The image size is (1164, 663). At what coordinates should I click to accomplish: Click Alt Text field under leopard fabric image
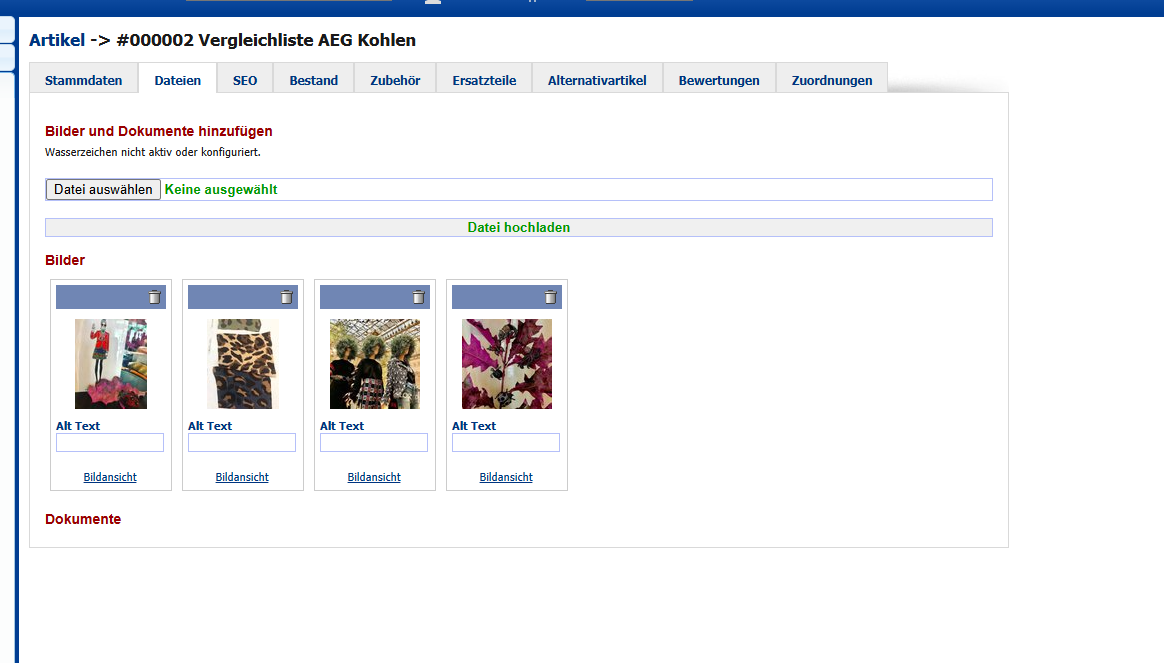point(242,442)
